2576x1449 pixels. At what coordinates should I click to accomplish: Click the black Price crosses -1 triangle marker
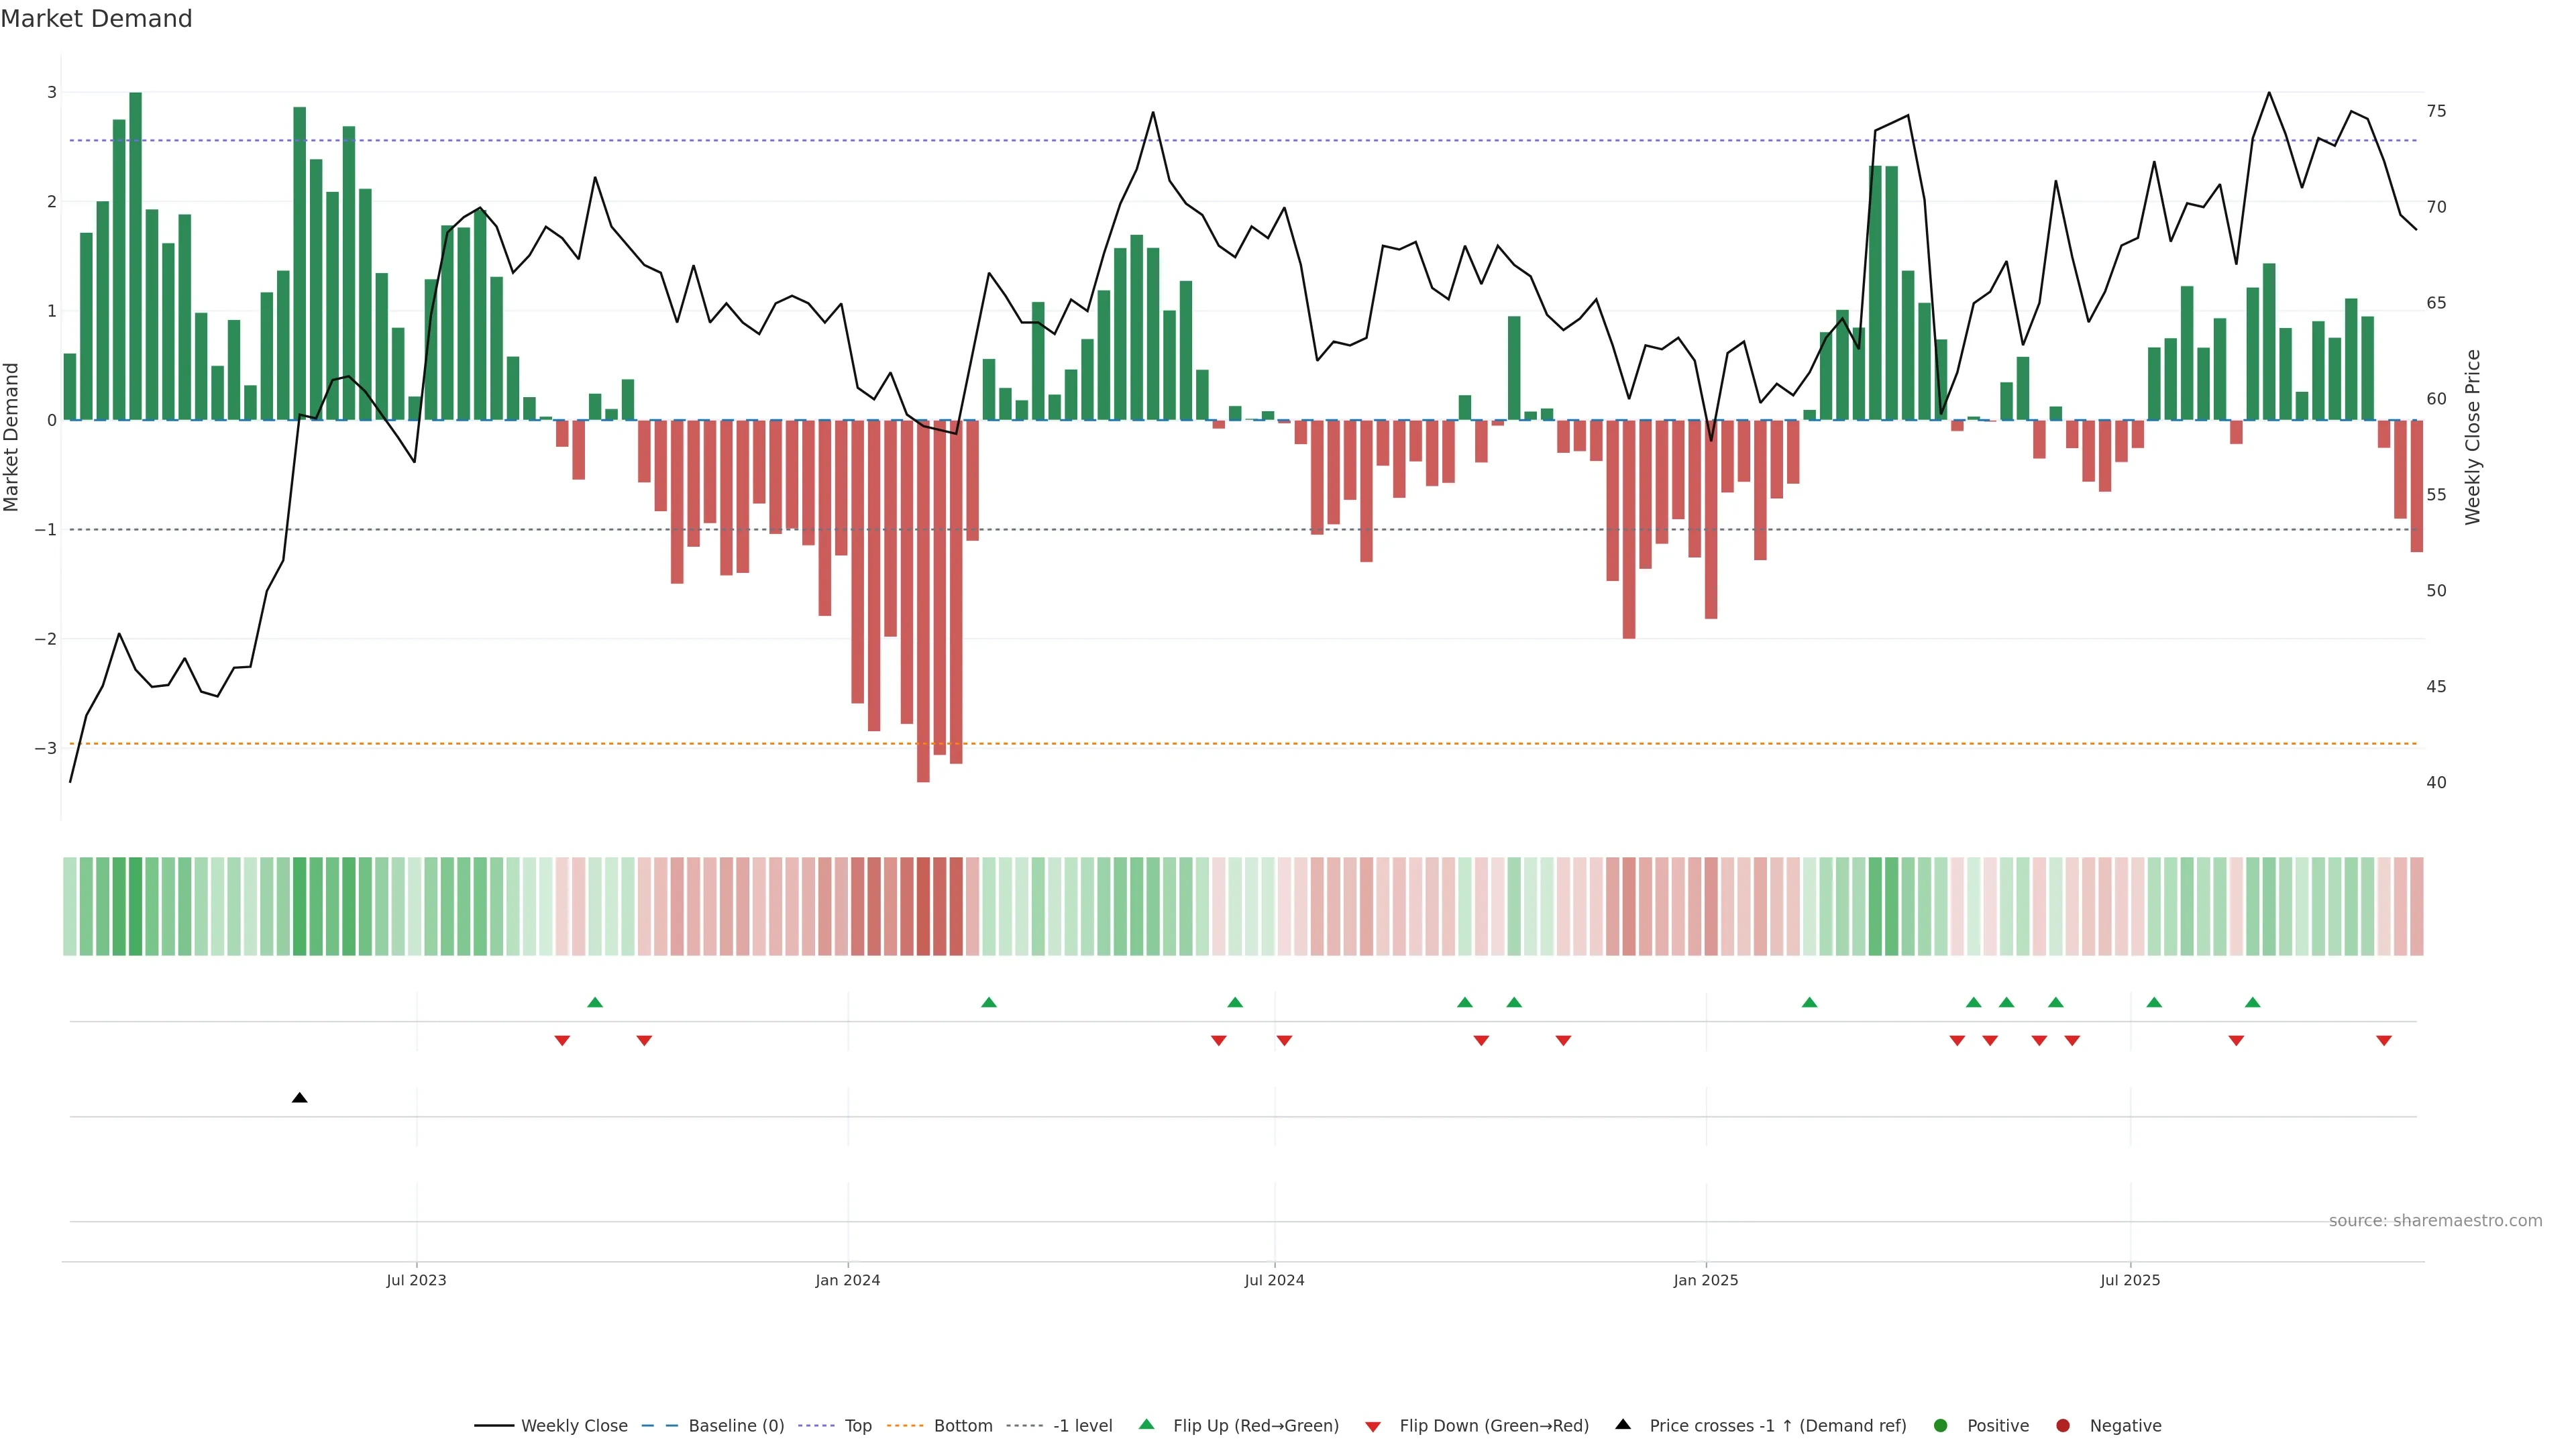coord(299,1098)
